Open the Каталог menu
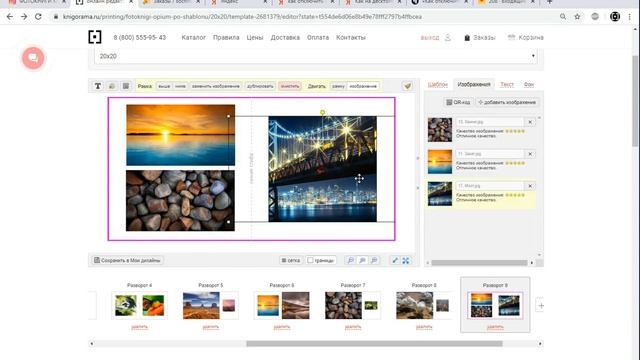640x360 pixels. 193,37
